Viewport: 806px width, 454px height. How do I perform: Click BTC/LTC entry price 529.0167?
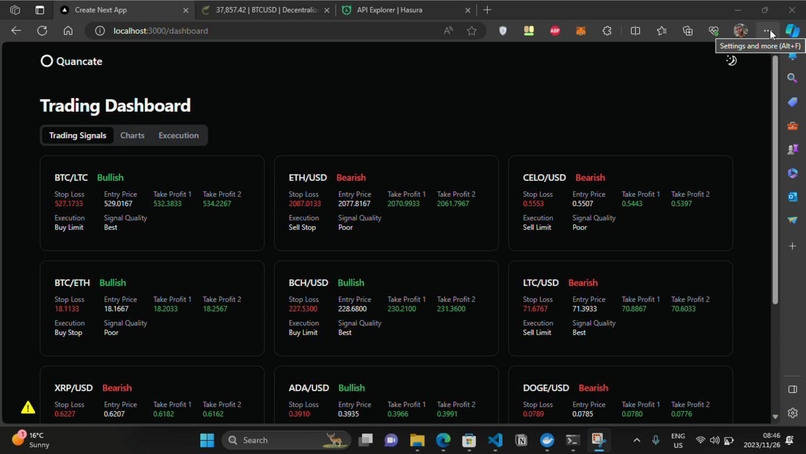coord(118,204)
